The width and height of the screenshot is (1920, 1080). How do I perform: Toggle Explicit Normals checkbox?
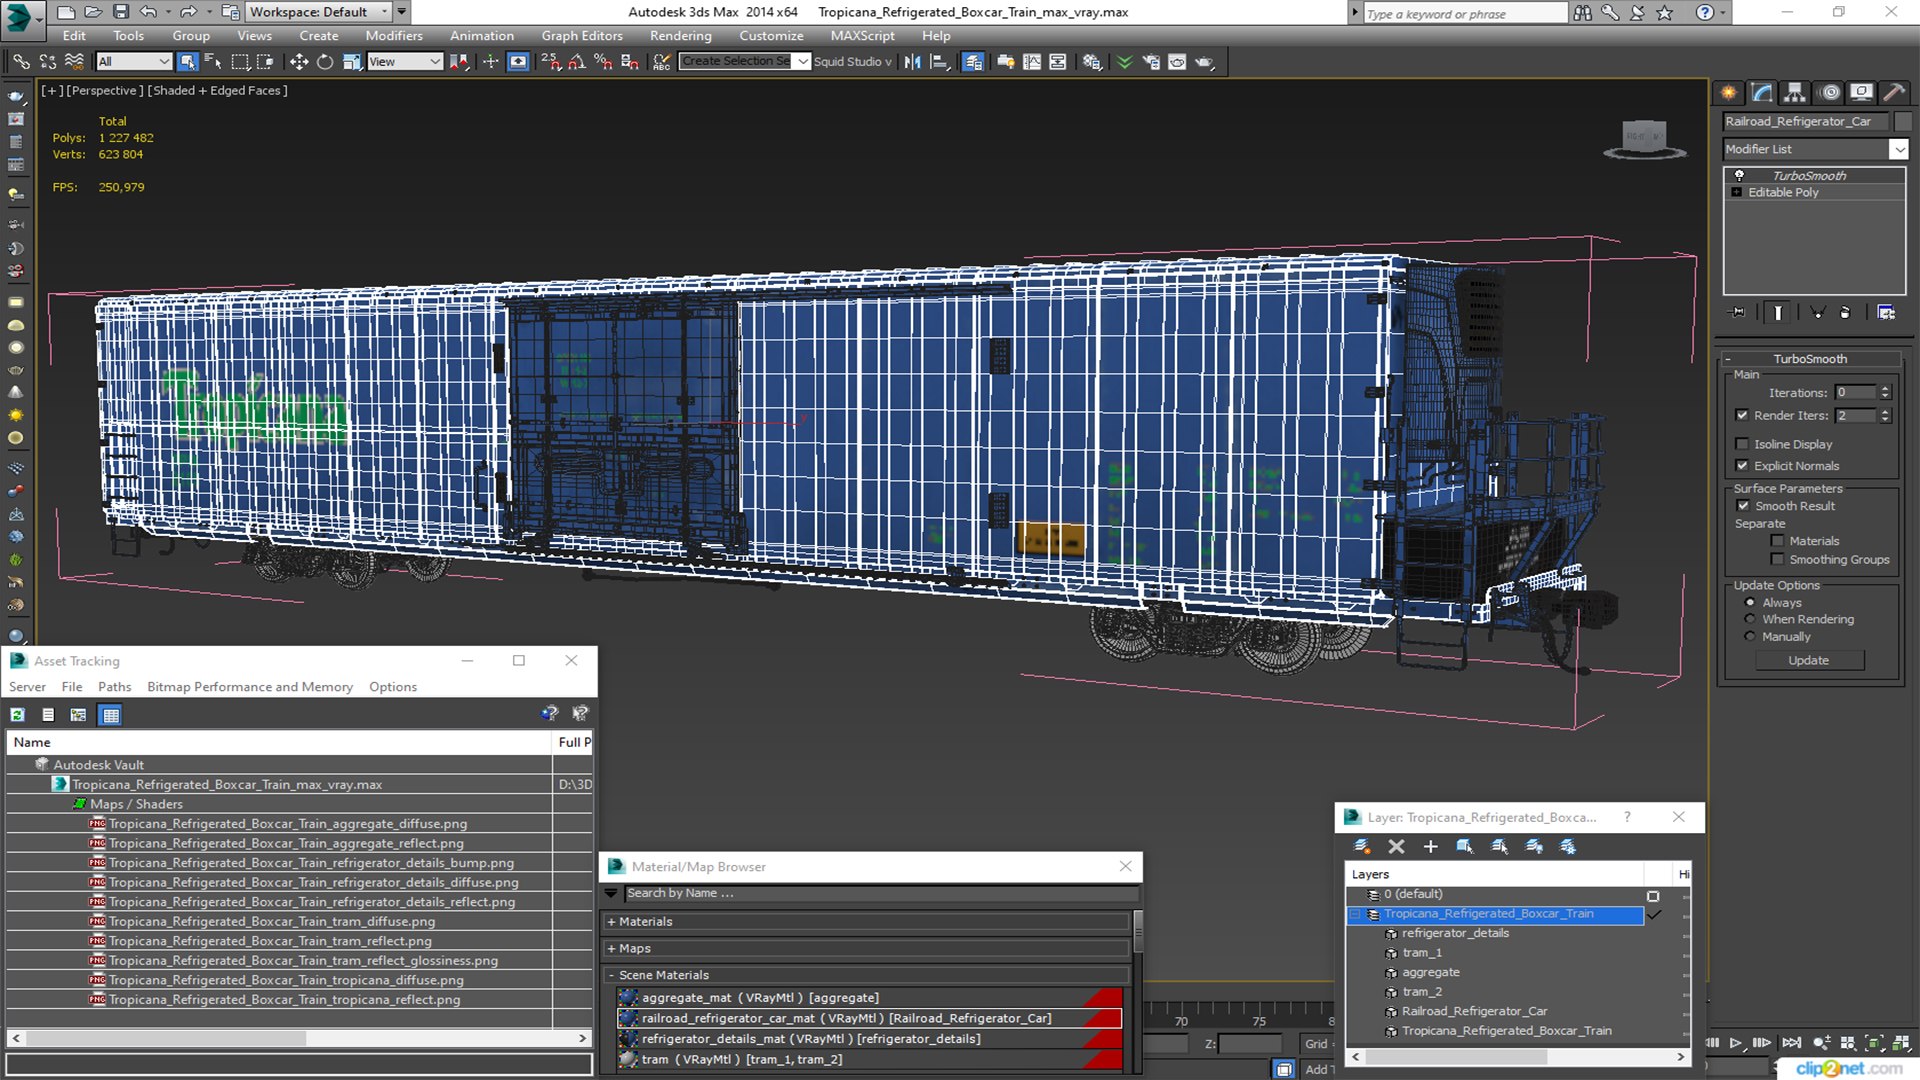click(x=1742, y=466)
